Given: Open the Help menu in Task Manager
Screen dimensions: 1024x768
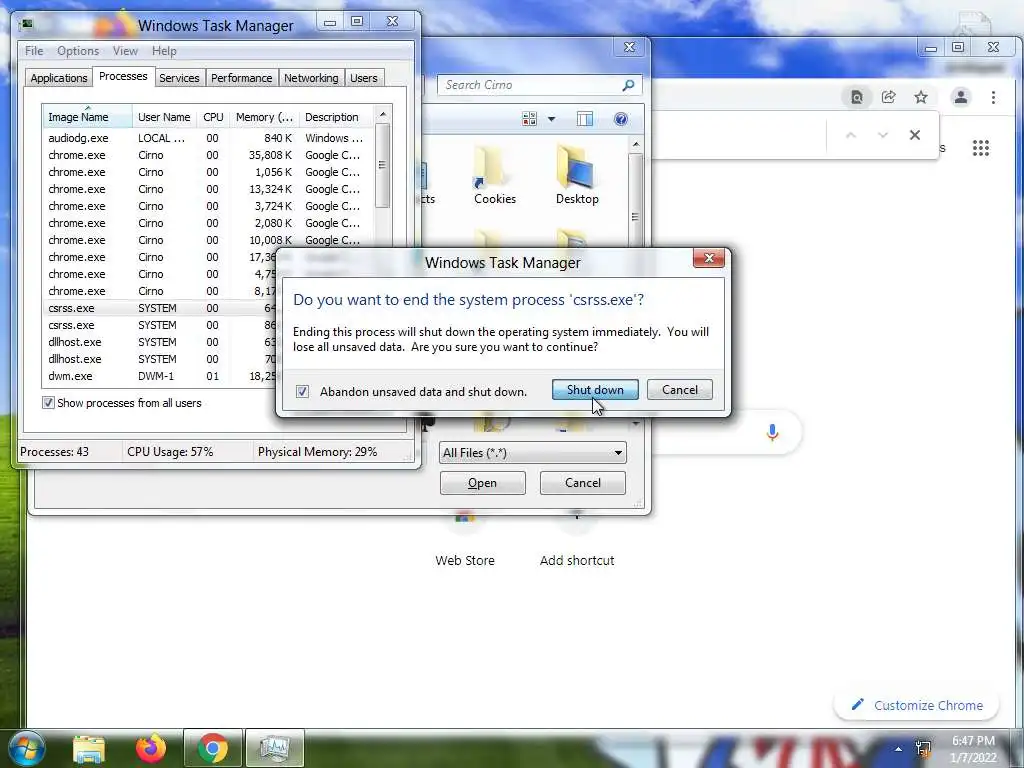Looking at the screenshot, I should (x=164, y=51).
